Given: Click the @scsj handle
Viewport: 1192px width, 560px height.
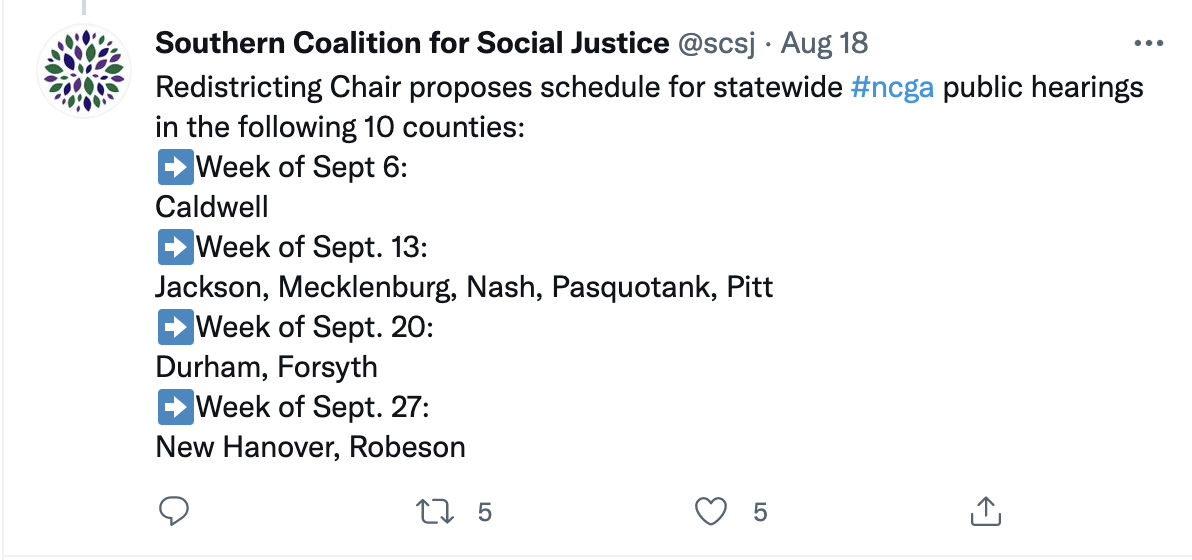Looking at the screenshot, I should 716,43.
